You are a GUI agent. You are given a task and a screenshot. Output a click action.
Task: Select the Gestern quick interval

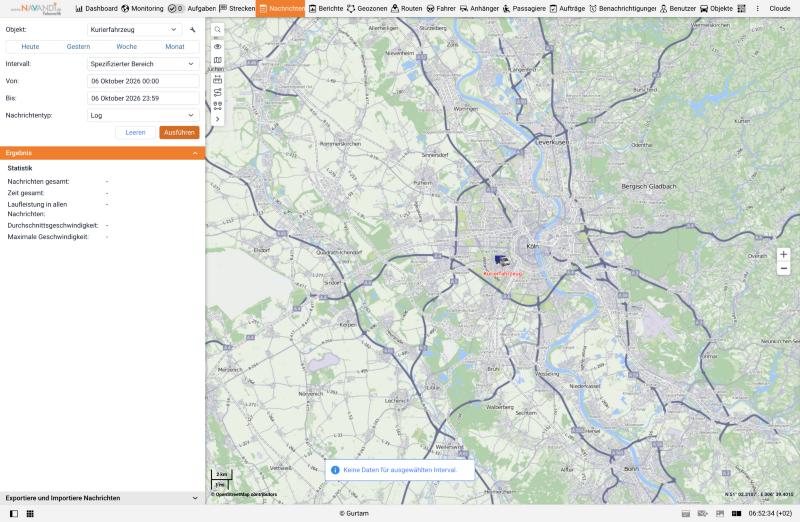pyautogui.click(x=78, y=46)
